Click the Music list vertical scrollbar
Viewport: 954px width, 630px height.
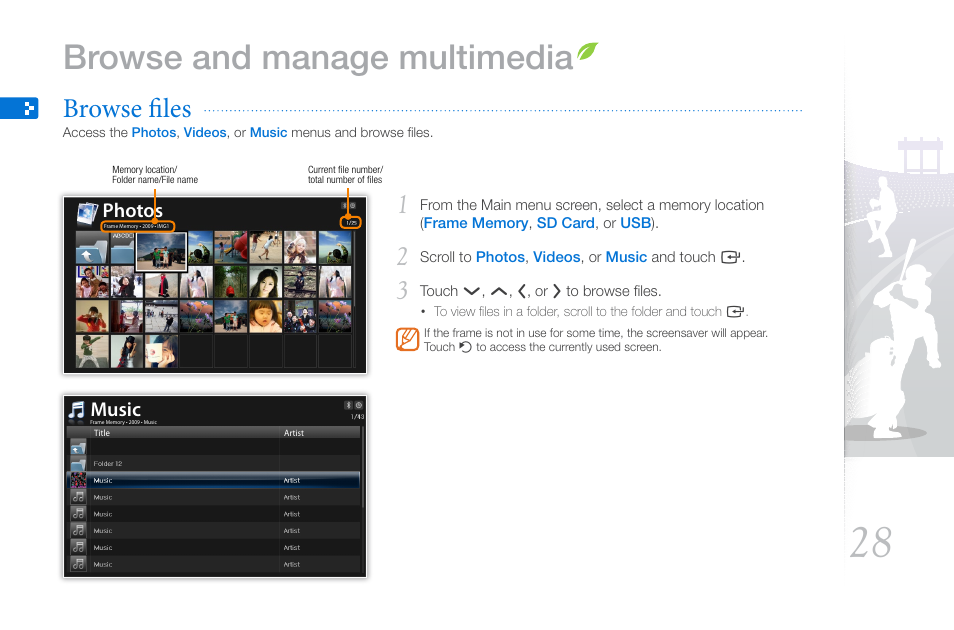(x=363, y=499)
